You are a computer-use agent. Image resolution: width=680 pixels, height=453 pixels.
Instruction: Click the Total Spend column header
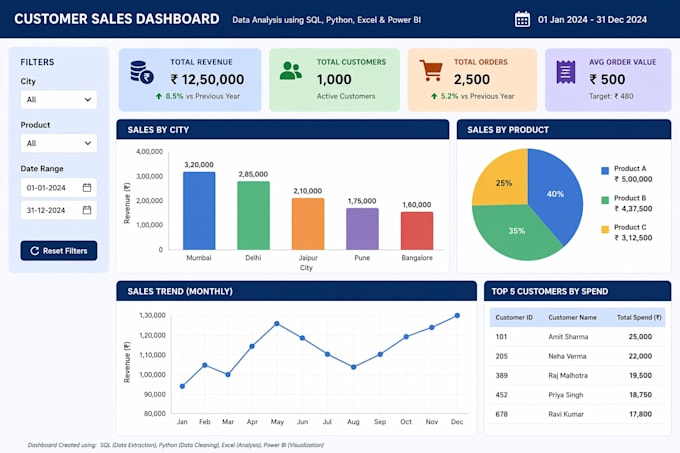click(639, 317)
